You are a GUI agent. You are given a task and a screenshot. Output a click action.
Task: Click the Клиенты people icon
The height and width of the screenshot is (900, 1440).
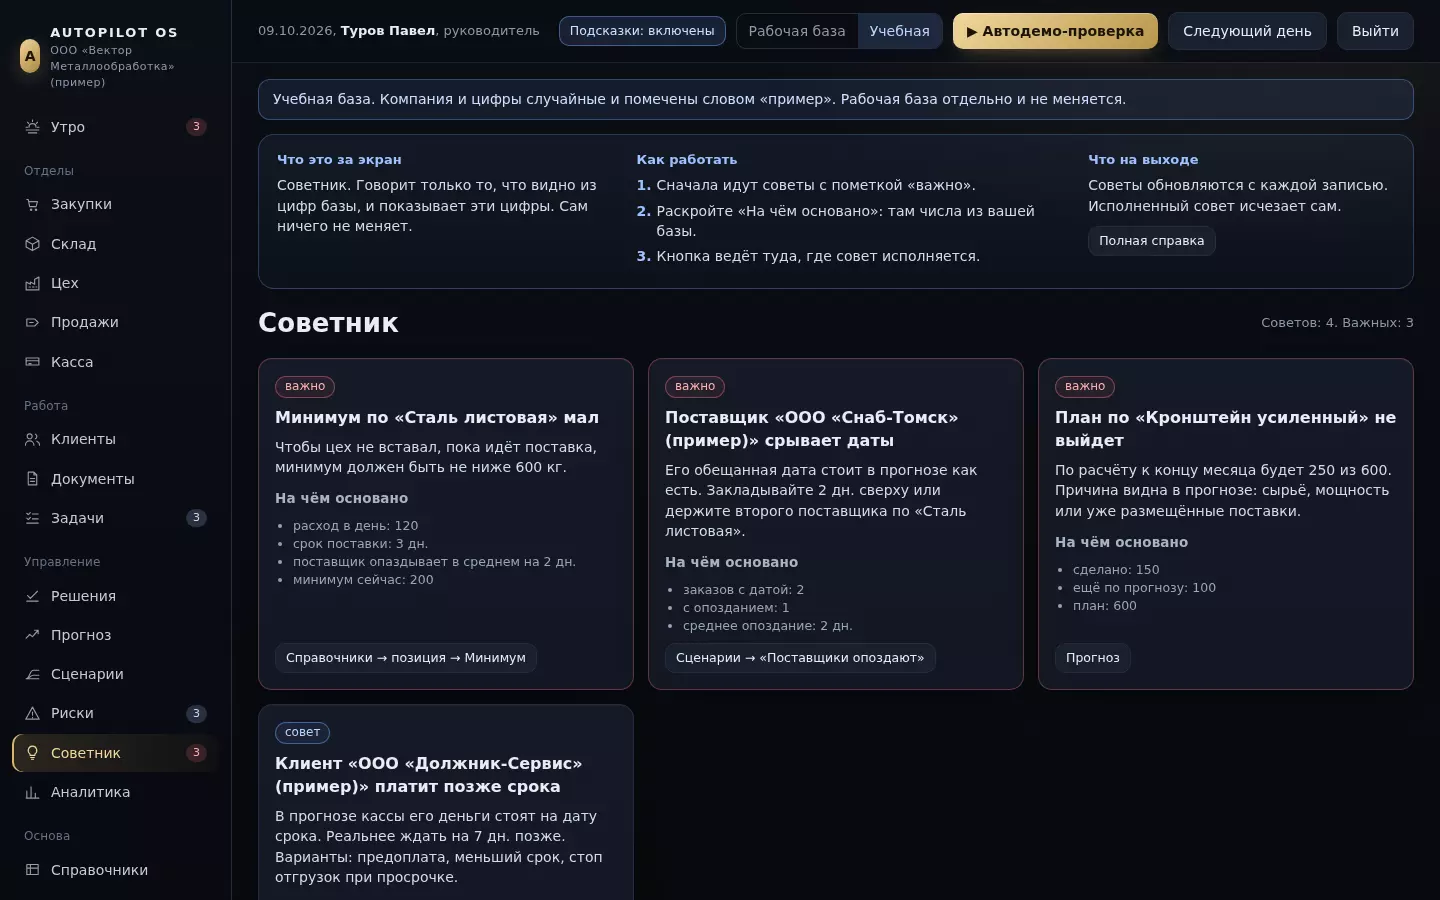click(32, 439)
